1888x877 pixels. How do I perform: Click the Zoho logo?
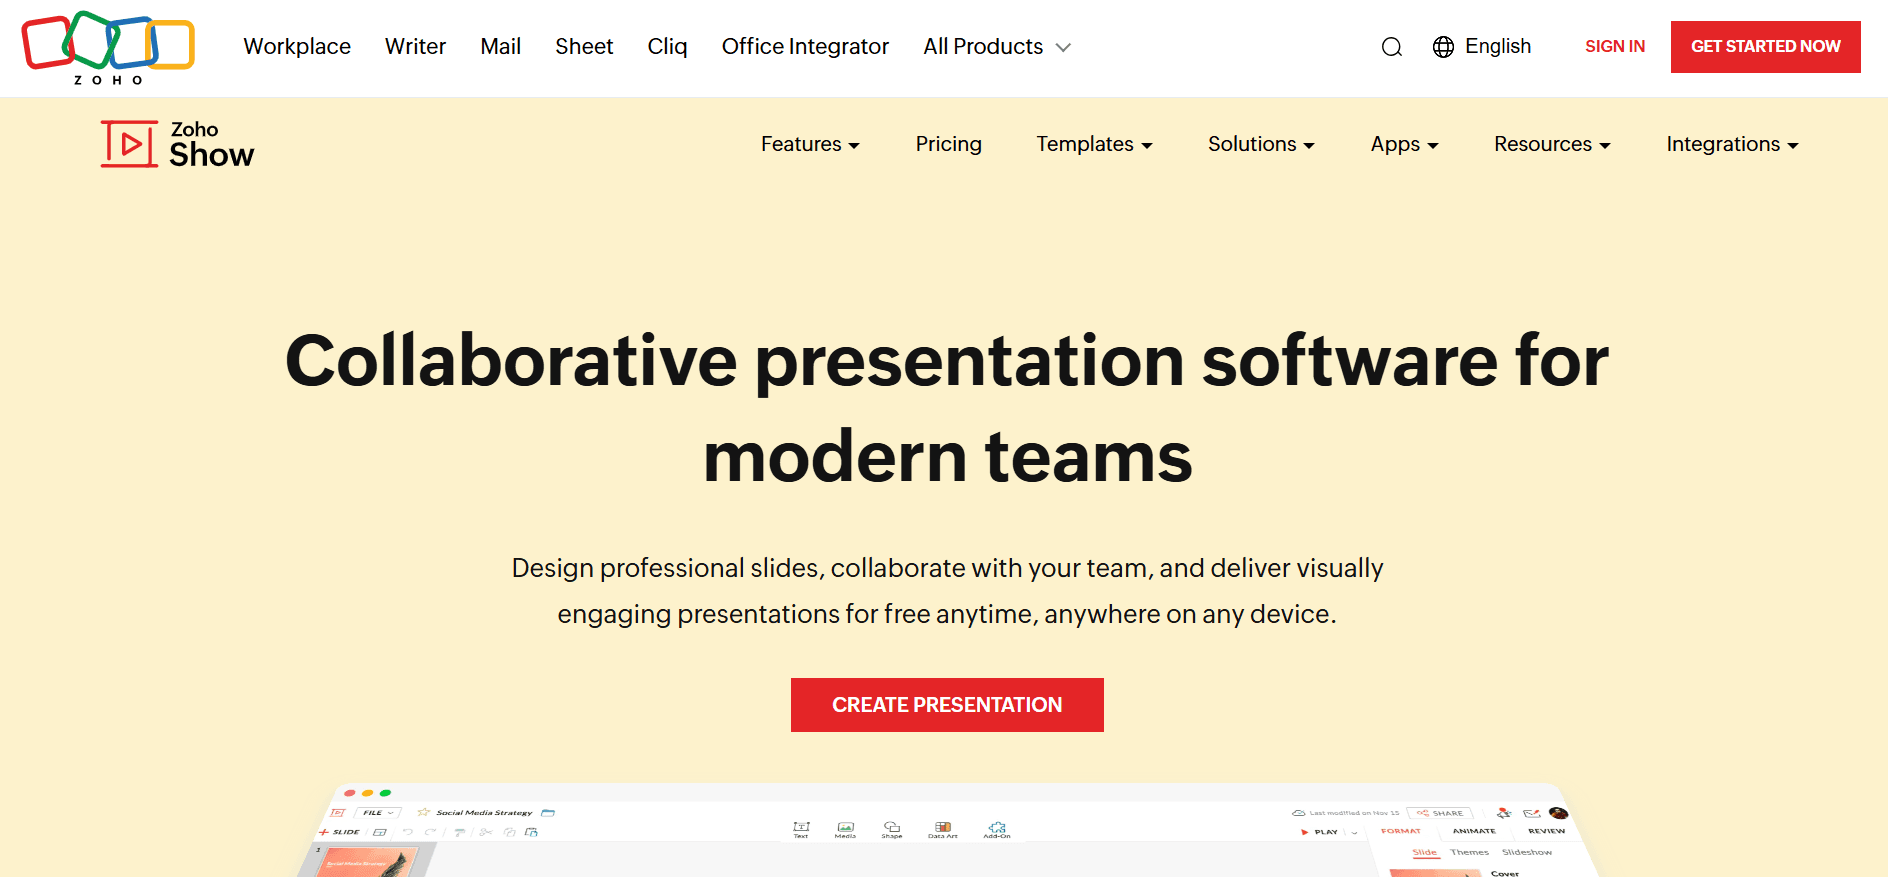108,47
